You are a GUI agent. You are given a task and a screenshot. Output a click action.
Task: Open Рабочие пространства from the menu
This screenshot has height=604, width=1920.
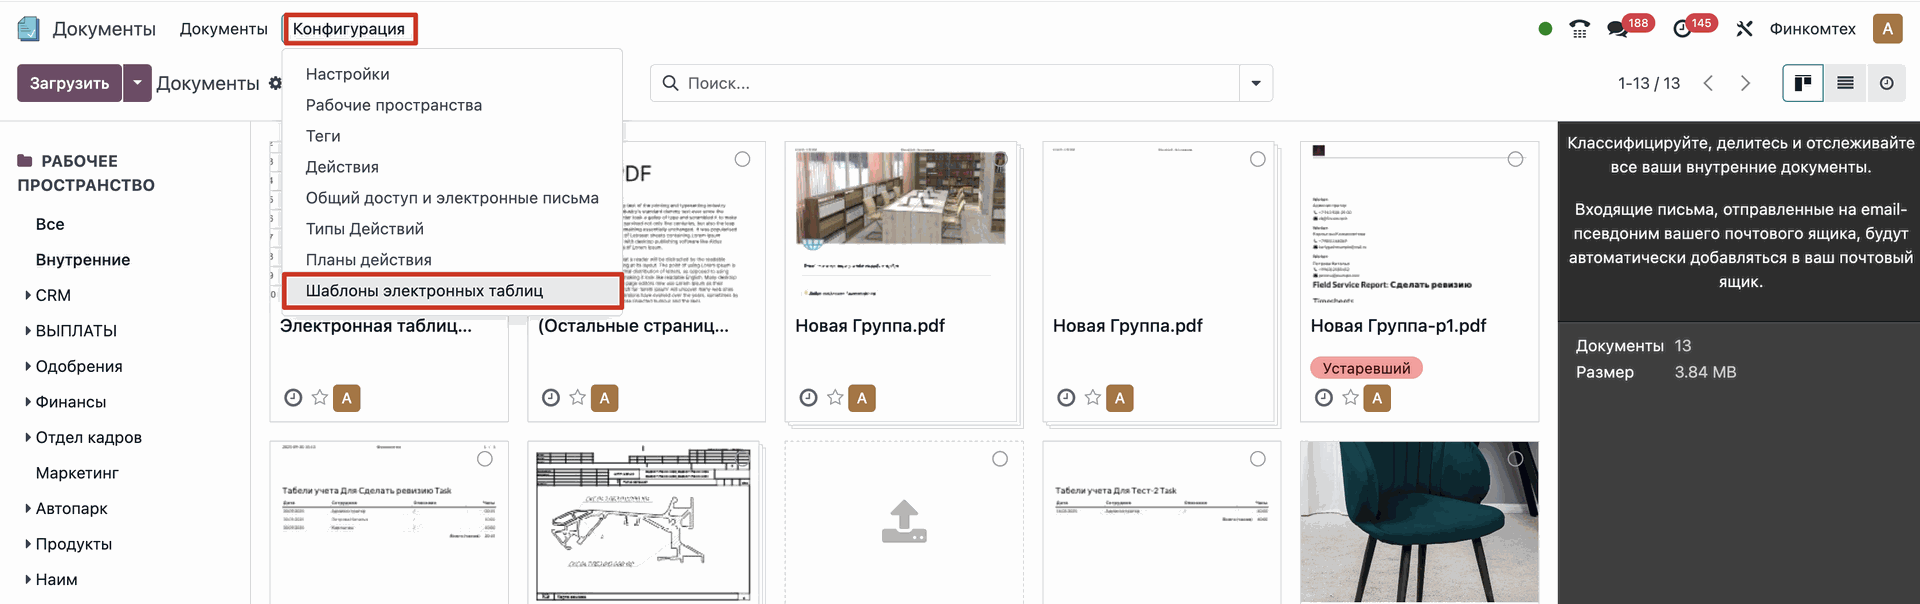(393, 105)
